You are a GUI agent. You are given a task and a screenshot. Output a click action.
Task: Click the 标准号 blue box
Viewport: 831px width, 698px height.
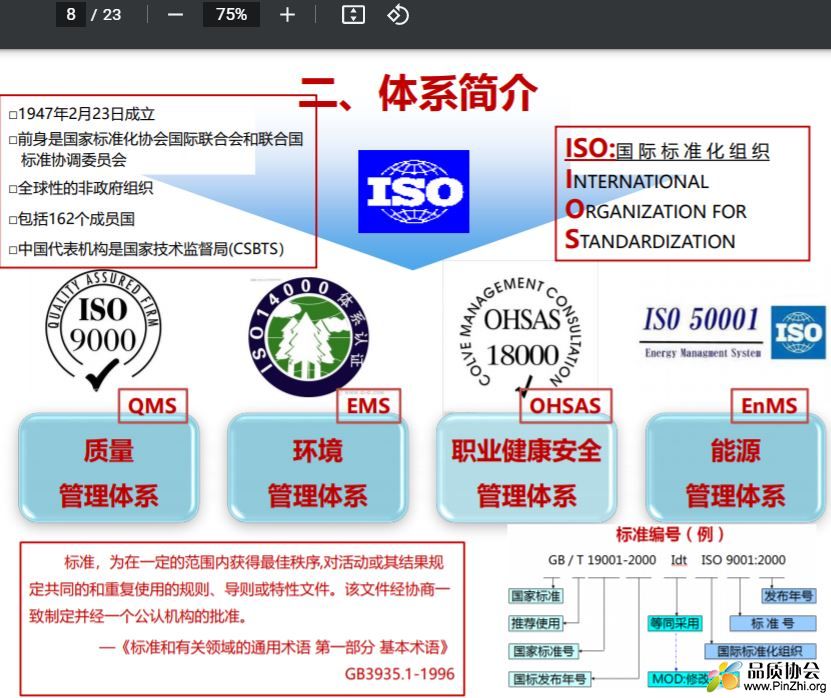pyautogui.click(x=773, y=623)
